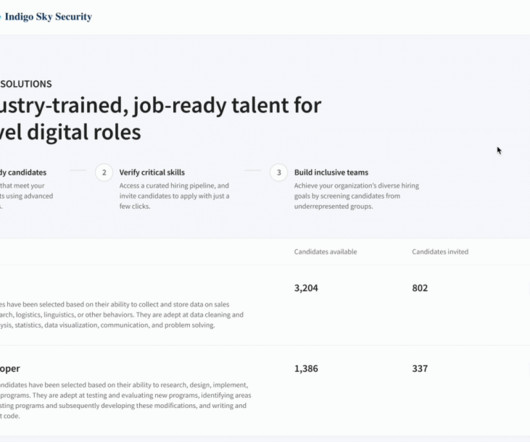This screenshot has height=442, width=530.
Task: Click the data cleaning role description paragraph
Action: [122, 315]
